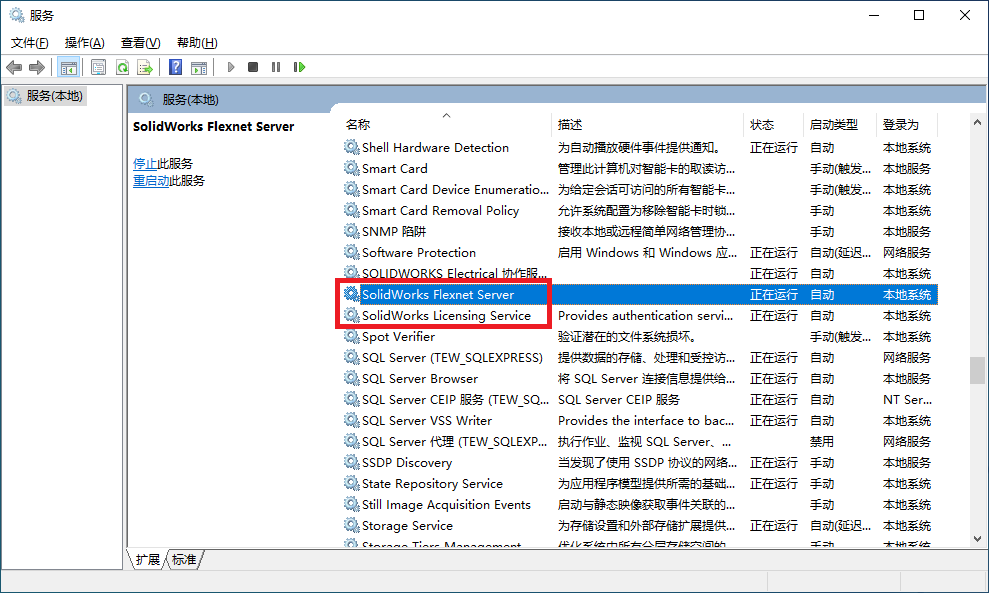Click the gear icon beside Spot Verifier
The width and height of the screenshot is (989, 593).
351,336
